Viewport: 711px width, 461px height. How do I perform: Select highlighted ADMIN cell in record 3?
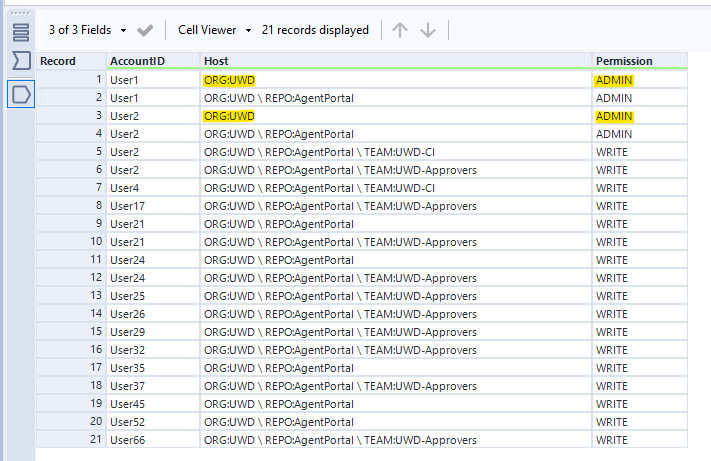tap(640, 116)
